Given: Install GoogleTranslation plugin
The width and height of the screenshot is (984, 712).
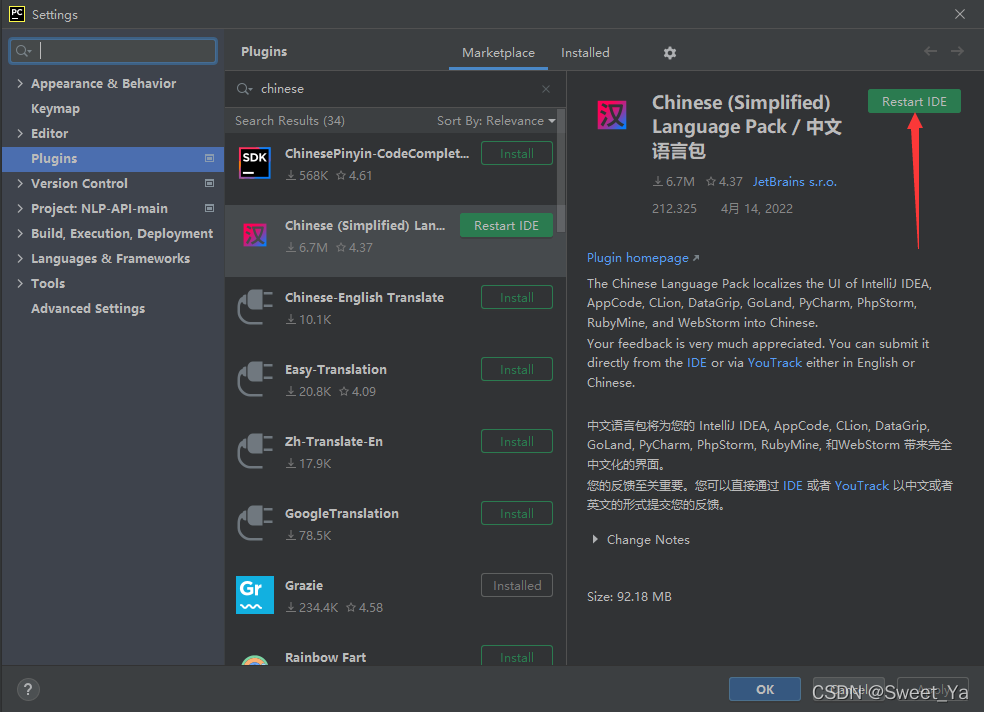Looking at the screenshot, I should point(516,513).
